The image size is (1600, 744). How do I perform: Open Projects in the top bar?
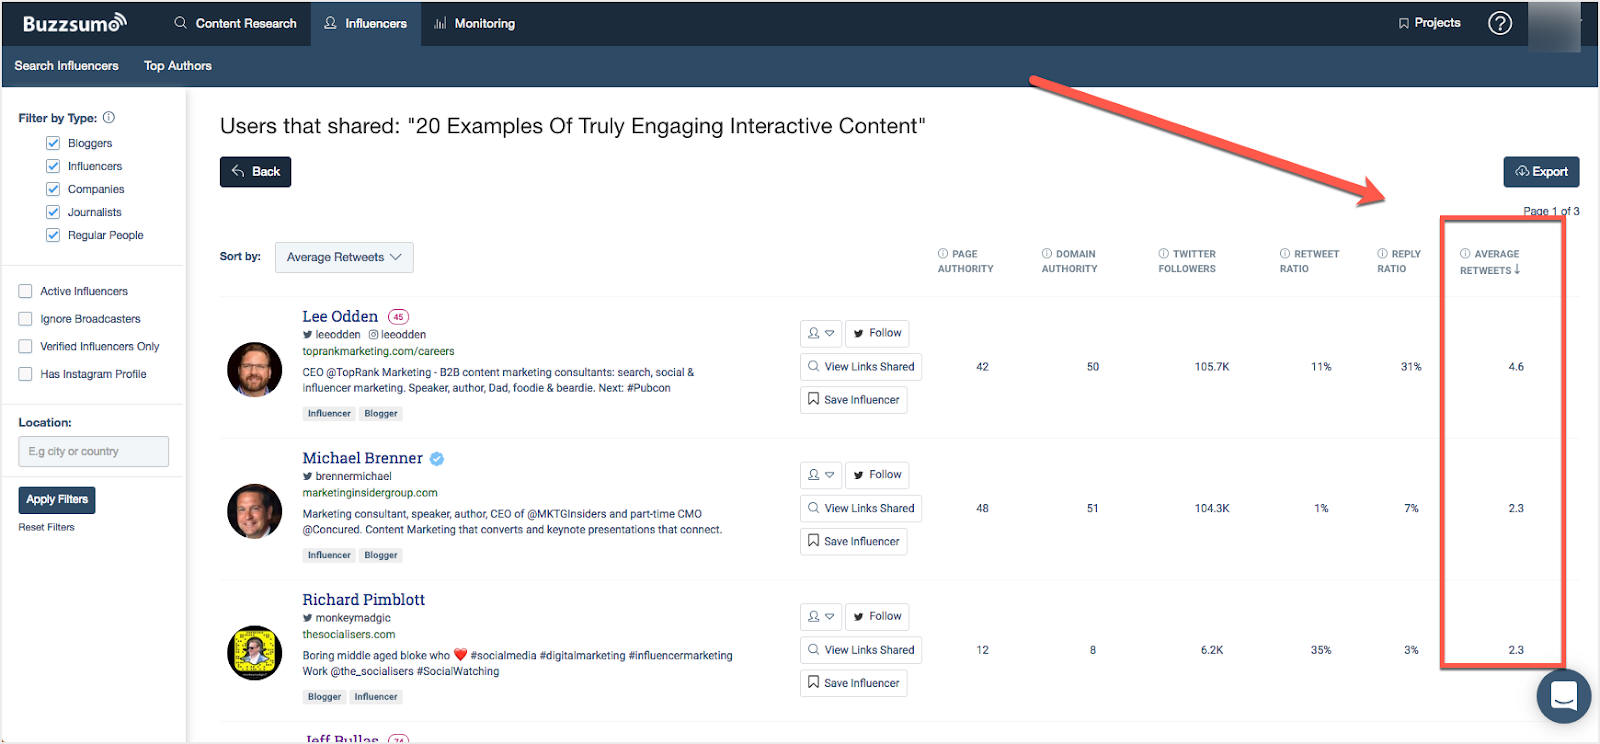click(x=1429, y=23)
